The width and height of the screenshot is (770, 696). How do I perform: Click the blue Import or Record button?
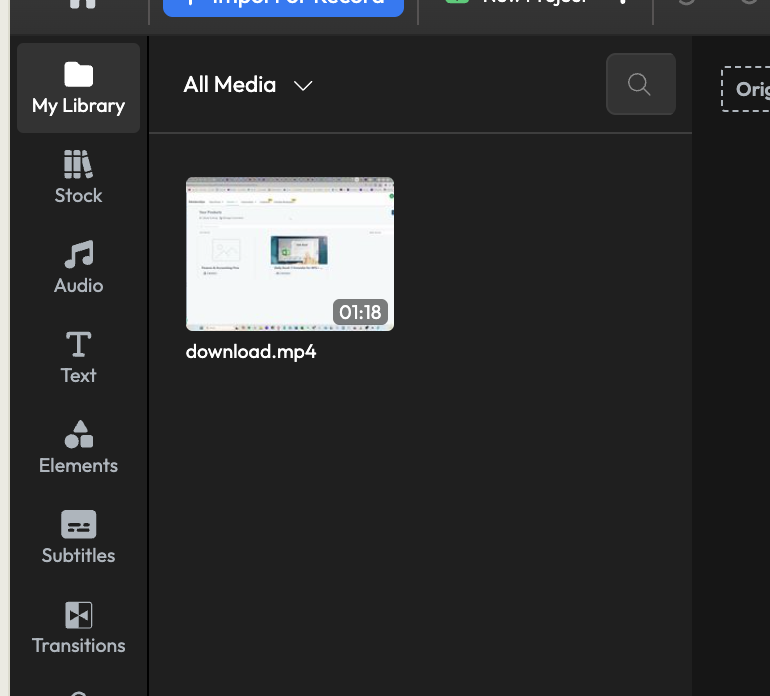pyautogui.click(x=283, y=3)
